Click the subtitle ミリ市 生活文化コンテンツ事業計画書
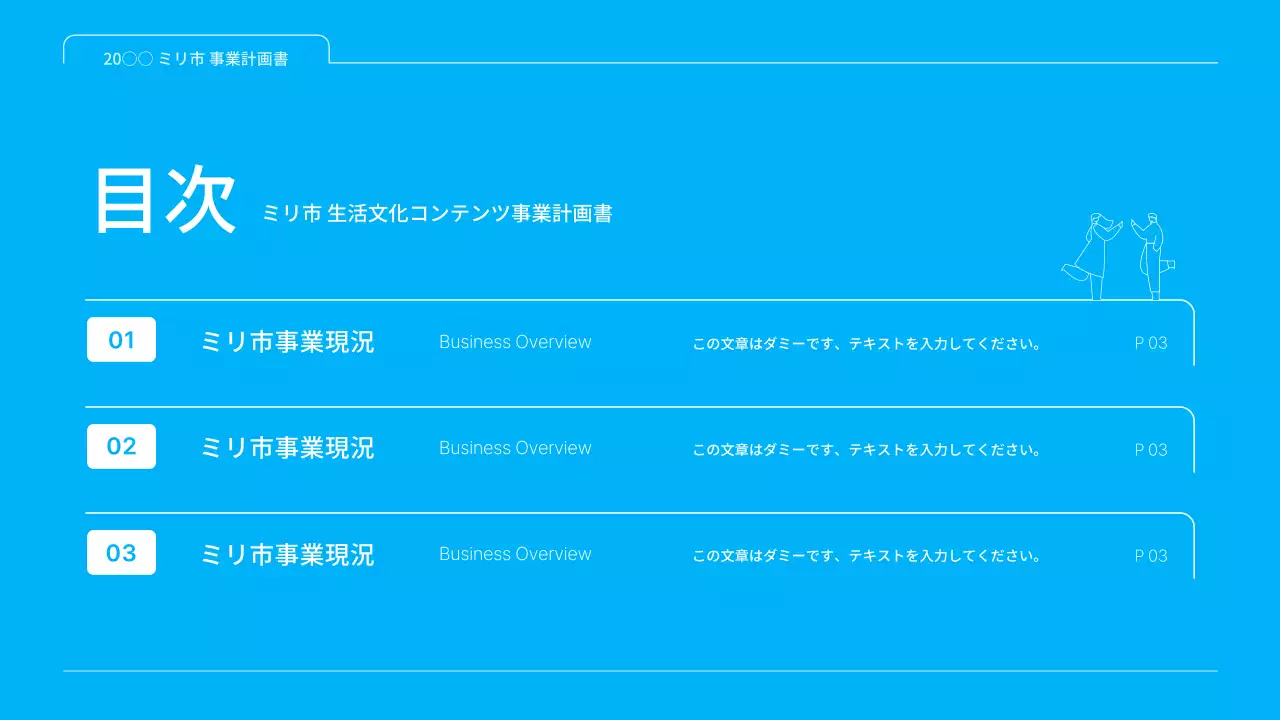Image resolution: width=1280 pixels, height=720 pixels. pyautogui.click(x=437, y=213)
